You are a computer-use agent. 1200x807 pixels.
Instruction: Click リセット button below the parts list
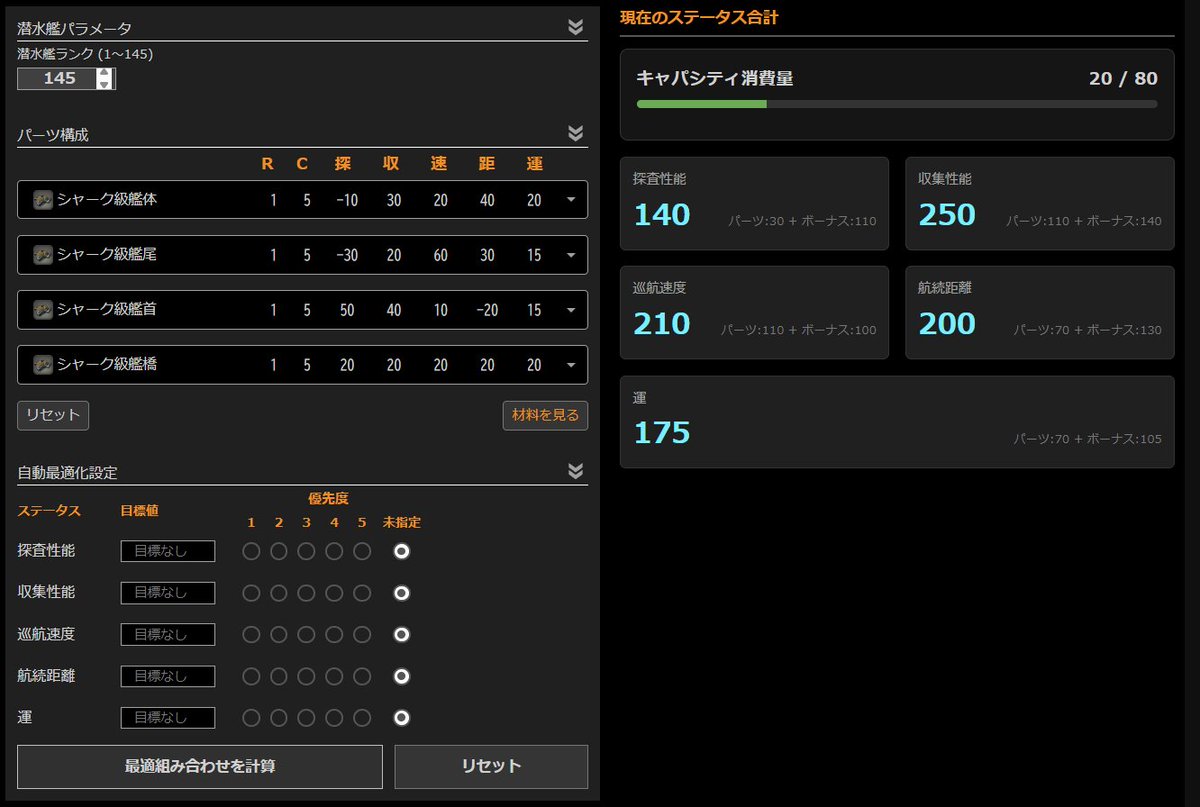(53, 415)
